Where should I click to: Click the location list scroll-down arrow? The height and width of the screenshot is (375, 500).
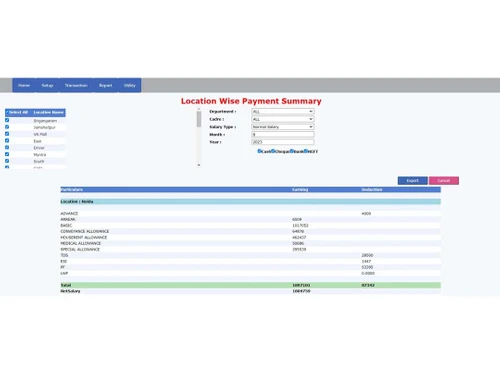coord(199,165)
